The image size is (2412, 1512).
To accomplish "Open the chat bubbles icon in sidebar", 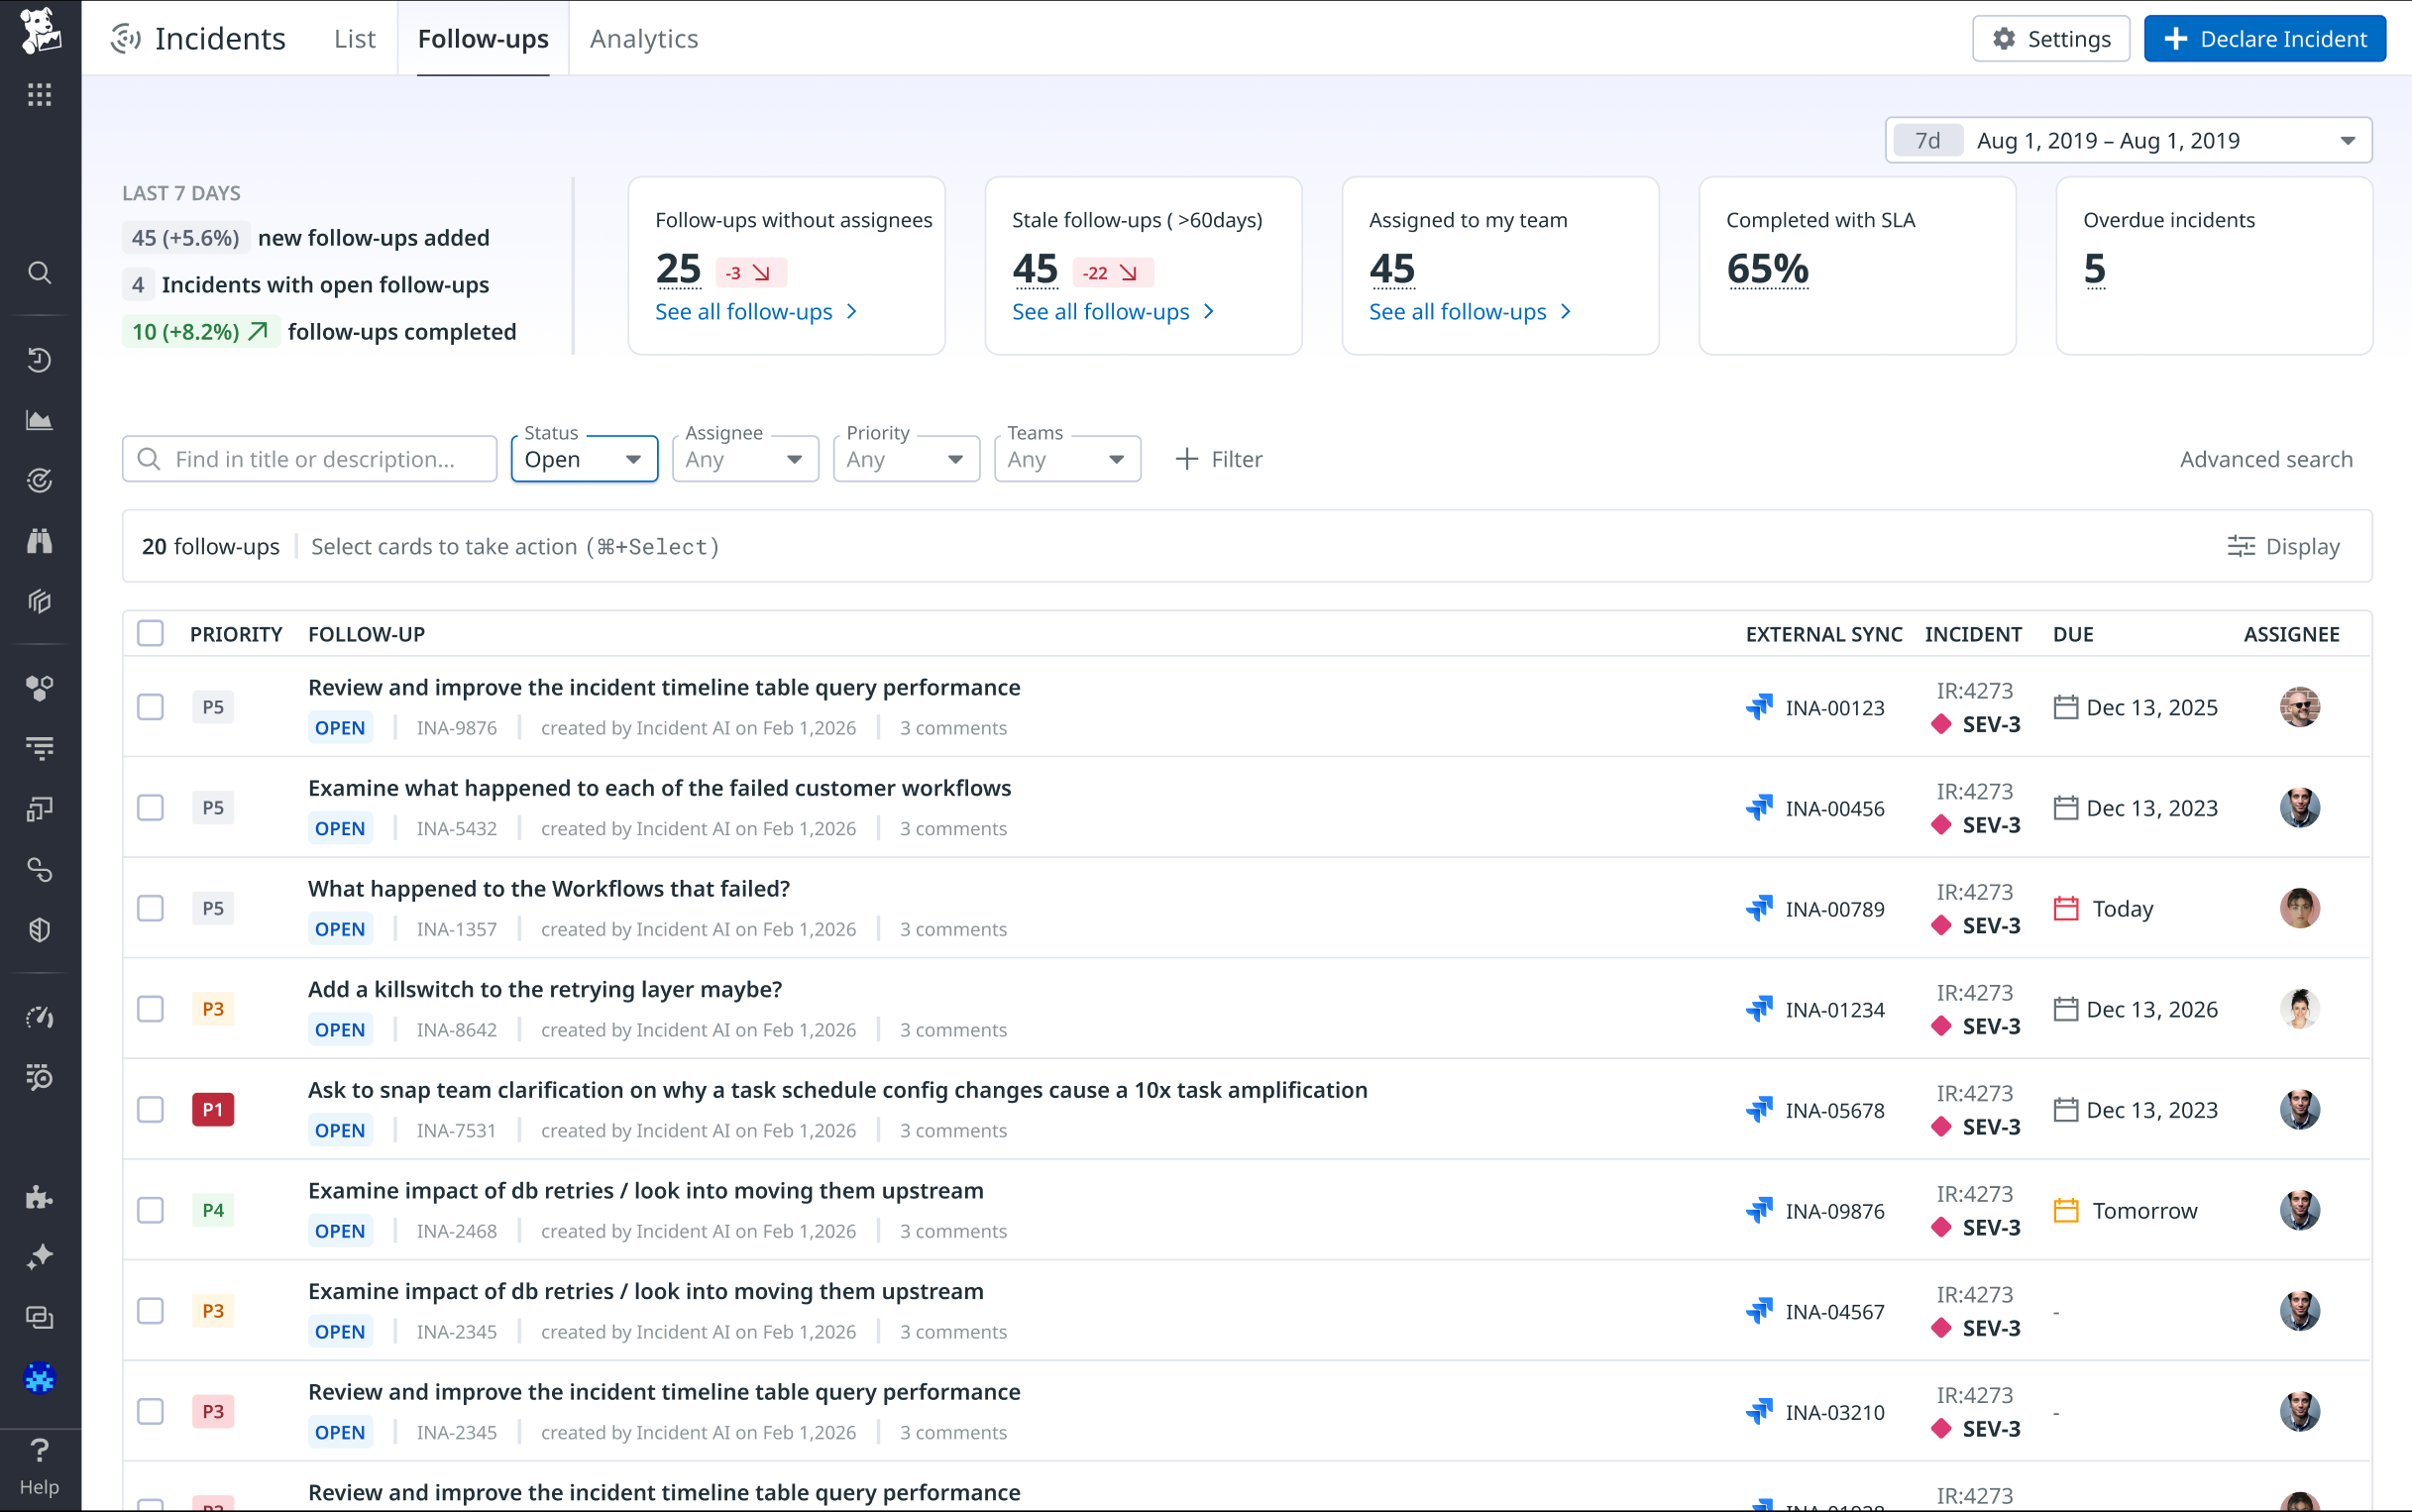I will pos(40,1318).
